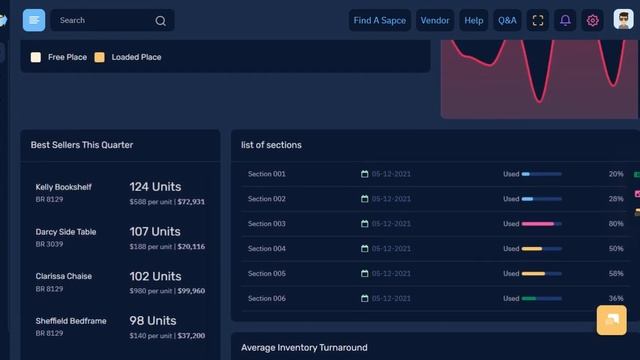The width and height of the screenshot is (640, 360).
Task: Click list of sections heading
Action: click(271, 145)
